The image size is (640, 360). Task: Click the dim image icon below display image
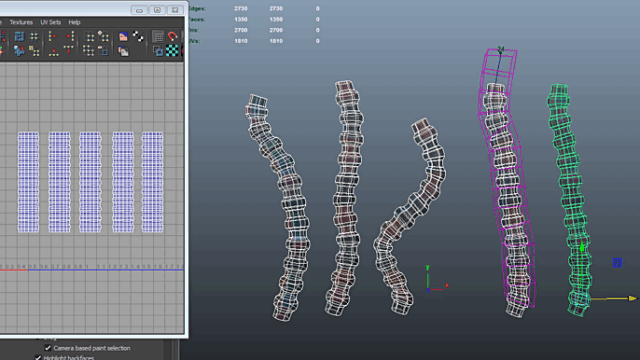click(123, 51)
